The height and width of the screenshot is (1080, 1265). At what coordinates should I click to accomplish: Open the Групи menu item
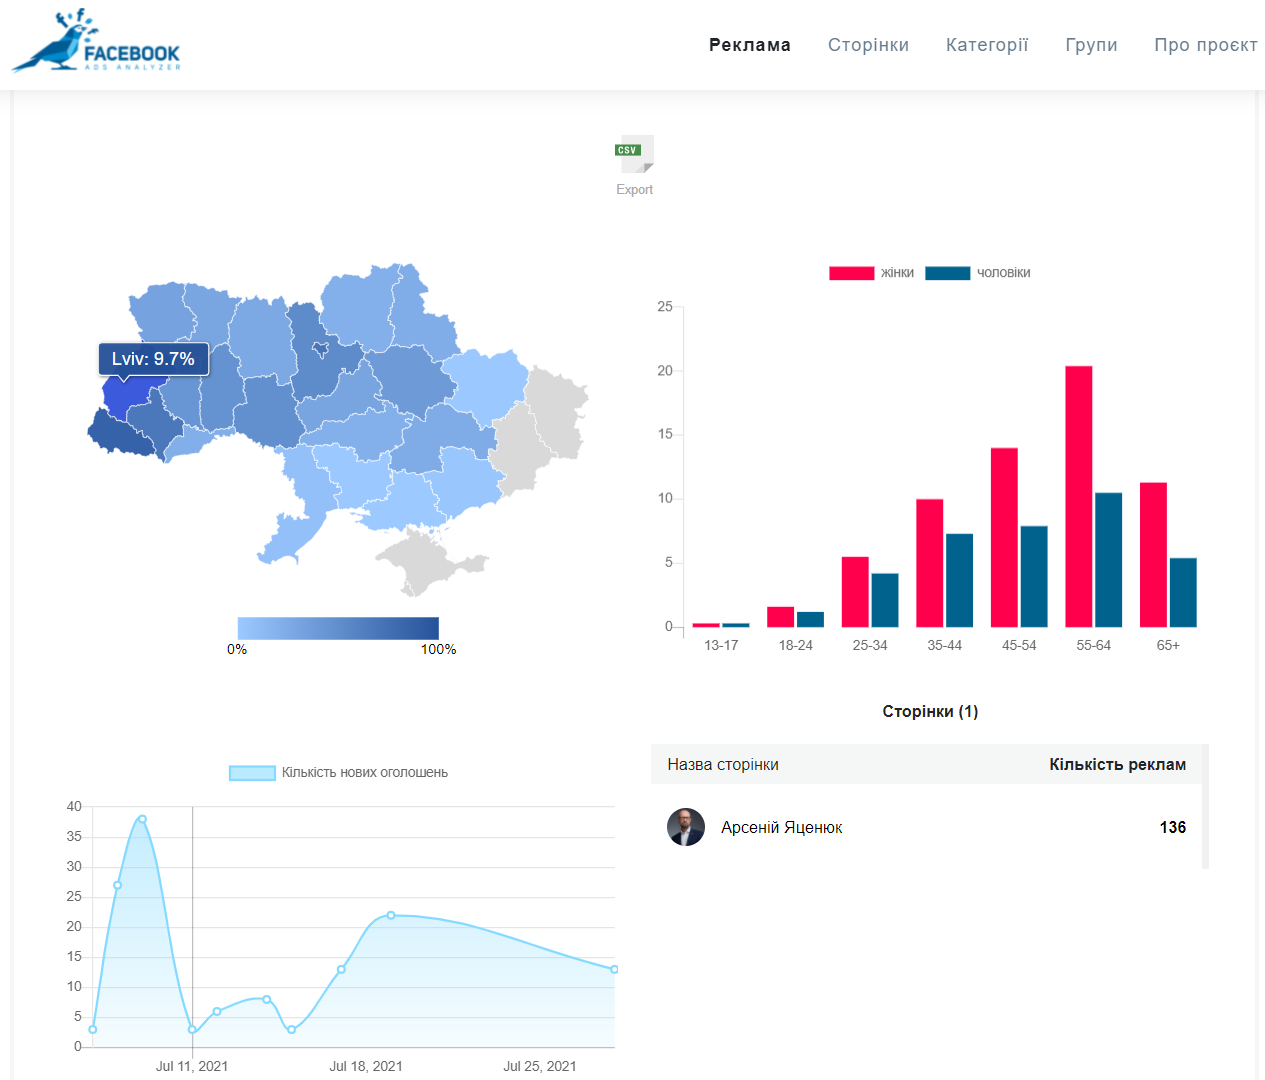(1091, 45)
